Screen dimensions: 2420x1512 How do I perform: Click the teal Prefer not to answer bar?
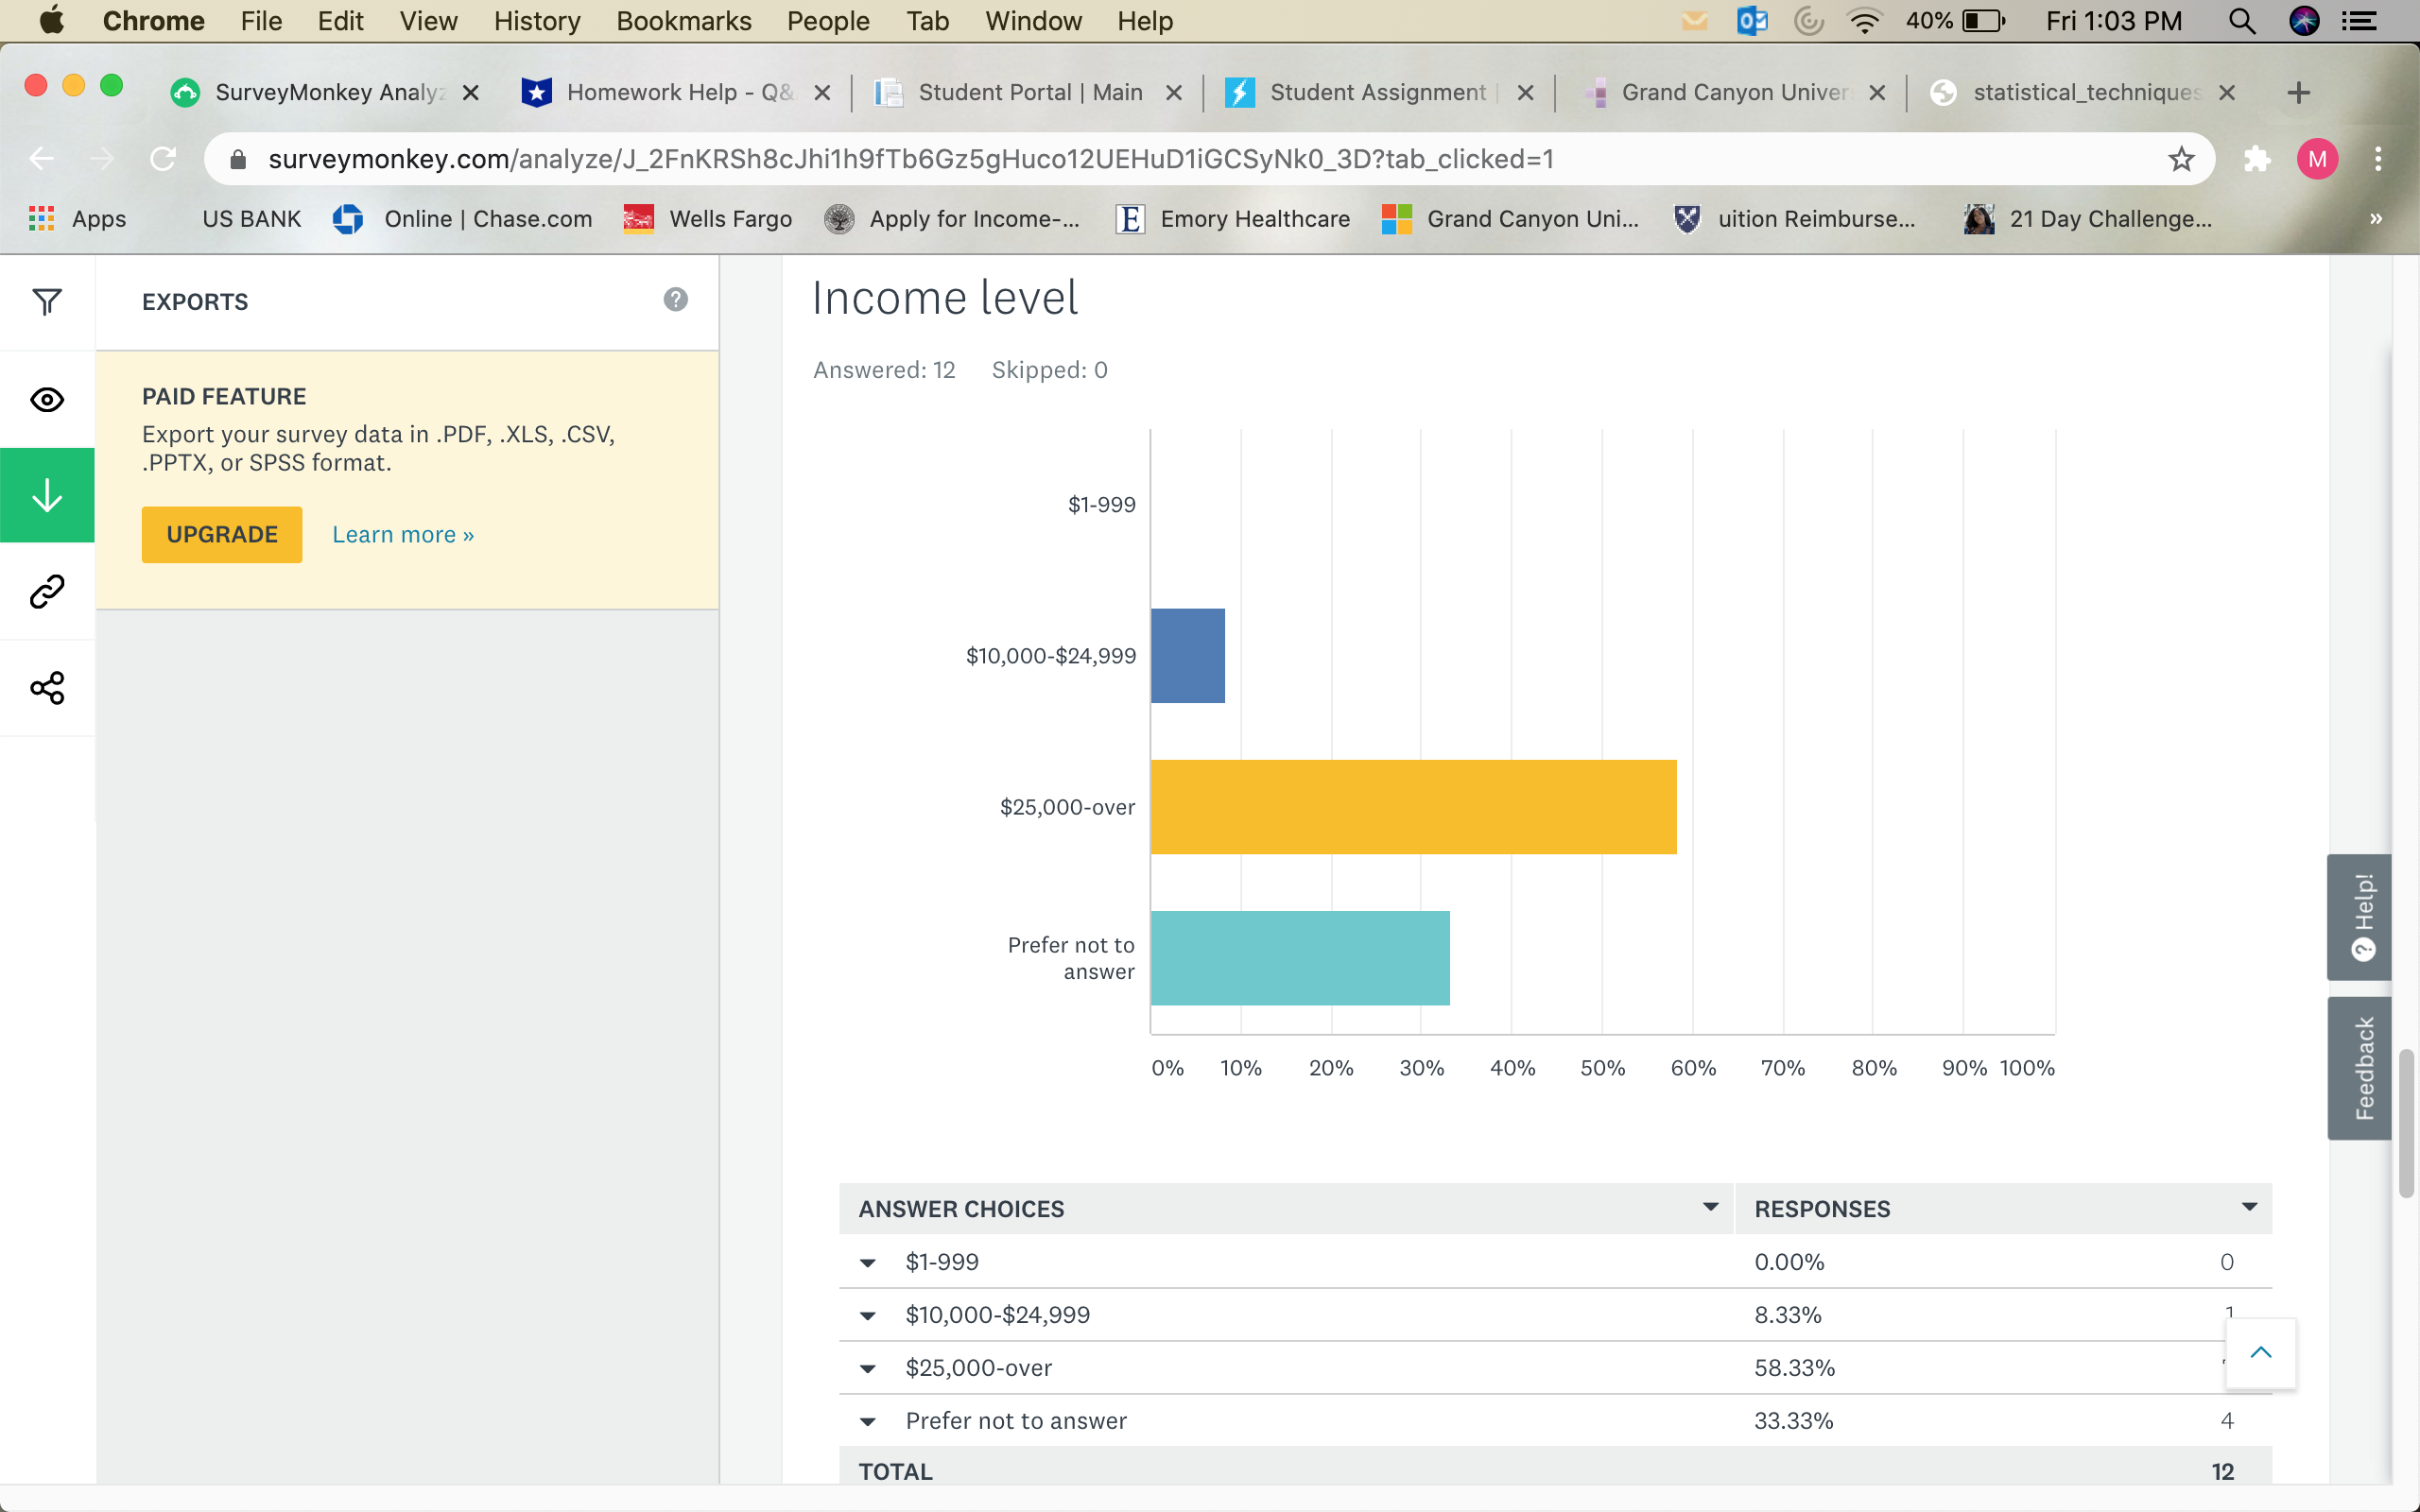pyautogui.click(x=1301, y=958)
